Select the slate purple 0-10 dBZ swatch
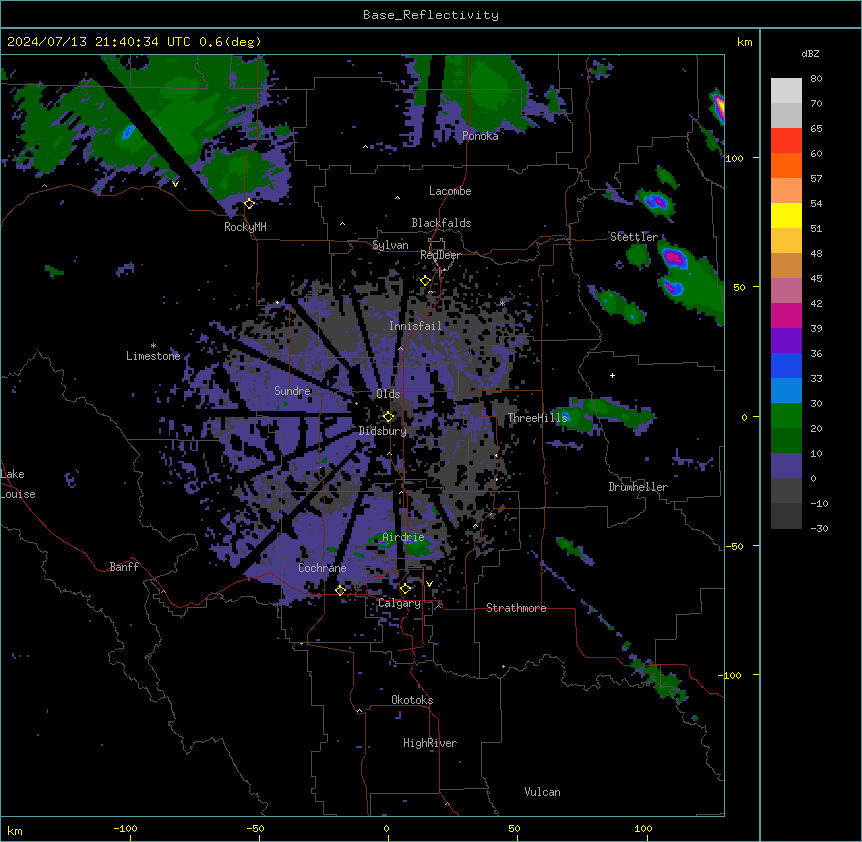This screenshot has width=862, height=842. click(786, 466)
